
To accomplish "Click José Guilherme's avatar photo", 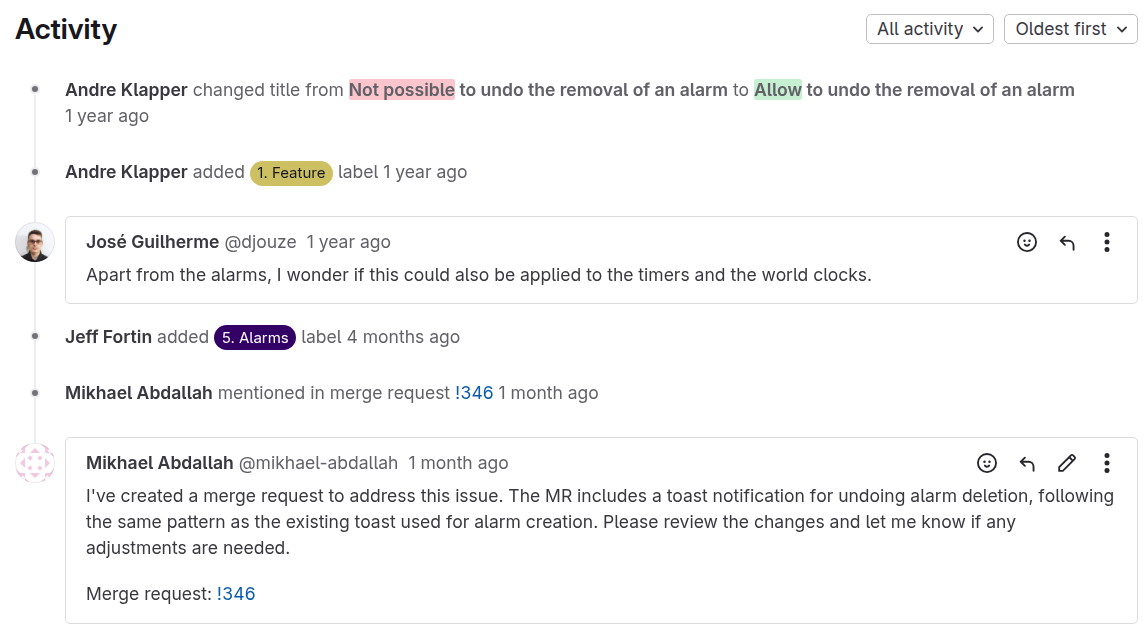I will (34, 243).
